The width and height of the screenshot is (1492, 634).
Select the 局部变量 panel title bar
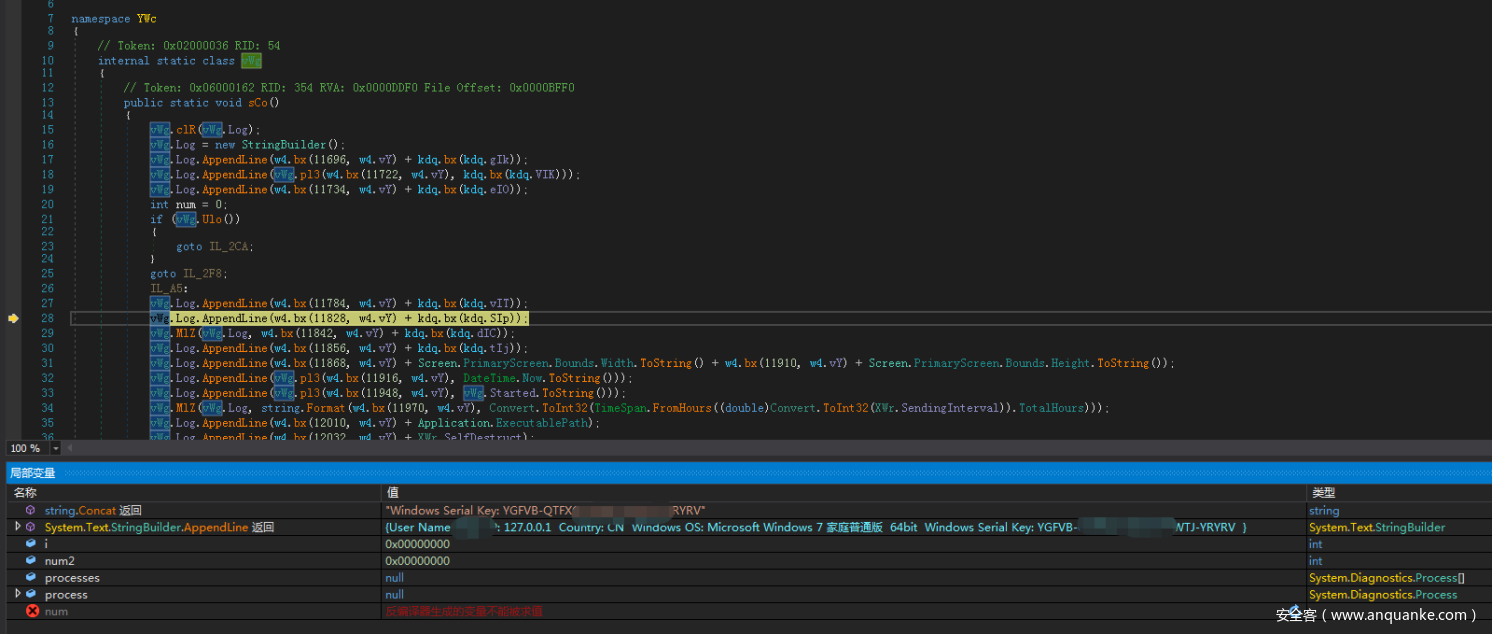33,472
